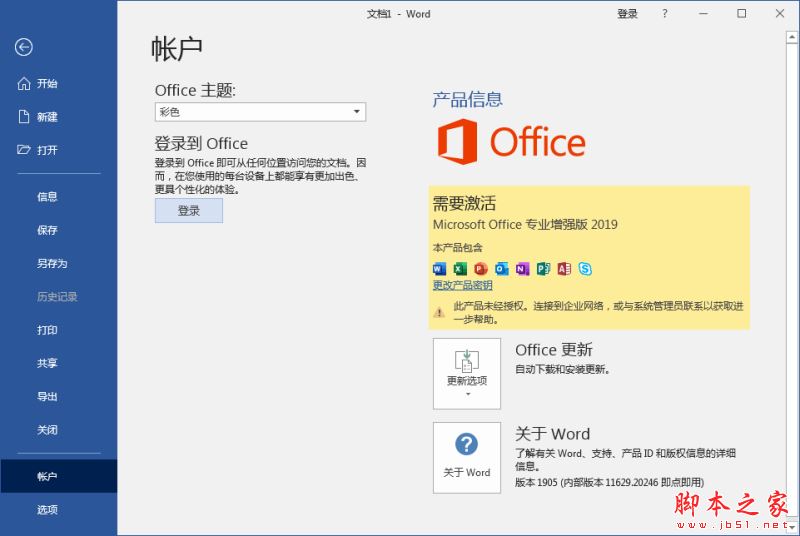Image resolution: width=800 pixels, height=536 pixels.
Task: Click the 产品信息 heading
Action: point(467,99)
